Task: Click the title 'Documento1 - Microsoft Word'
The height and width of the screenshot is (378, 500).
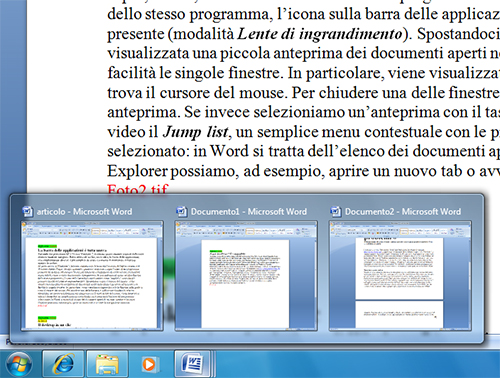Action: (249, 212)
